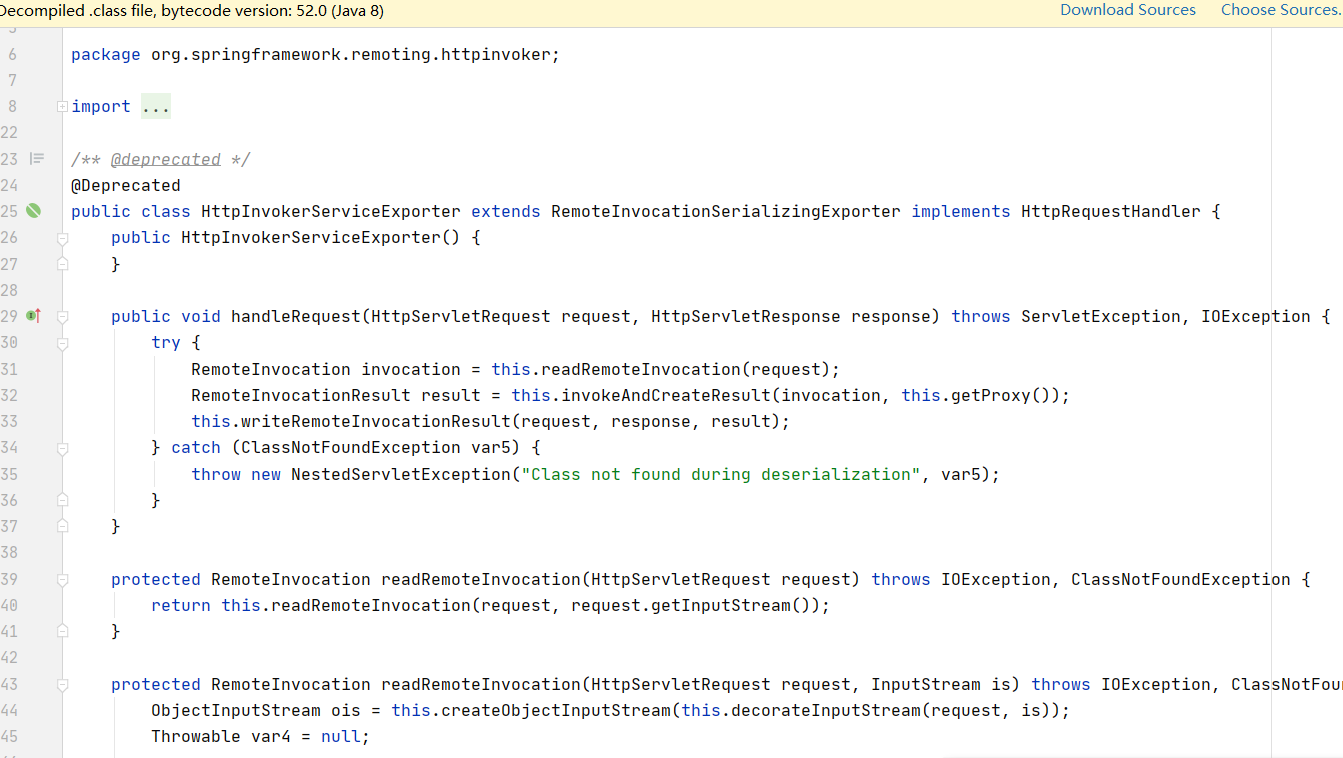Screen dimensions: 1343x758
Task: Collapse handleRequest method fold on line 29
Action: click(62, 316)
